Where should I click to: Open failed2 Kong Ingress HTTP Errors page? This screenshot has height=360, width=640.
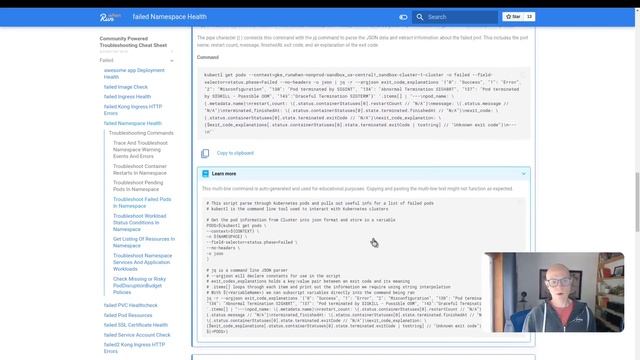[x=134, y=348]
